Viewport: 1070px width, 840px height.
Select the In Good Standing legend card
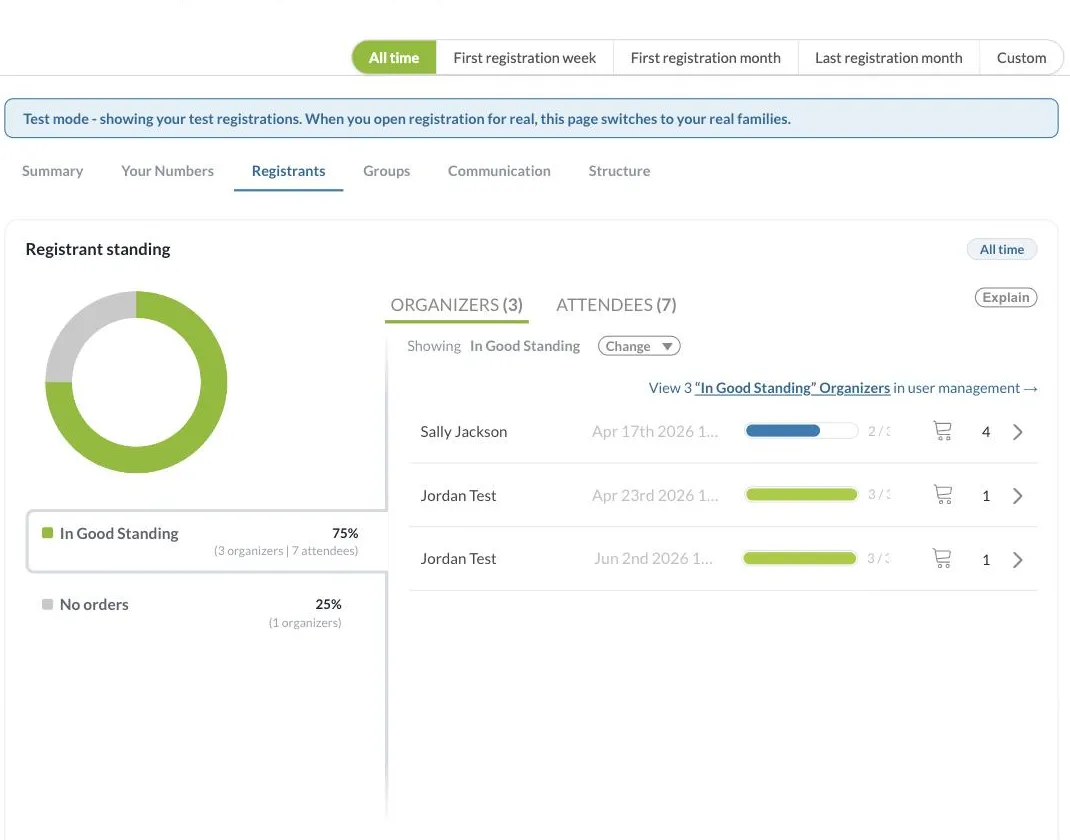point(206,541)
